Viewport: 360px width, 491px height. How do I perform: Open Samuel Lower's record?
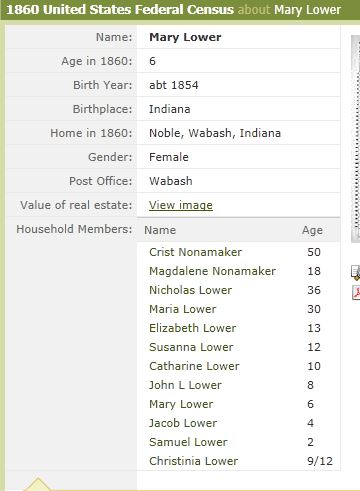point(188,442)
